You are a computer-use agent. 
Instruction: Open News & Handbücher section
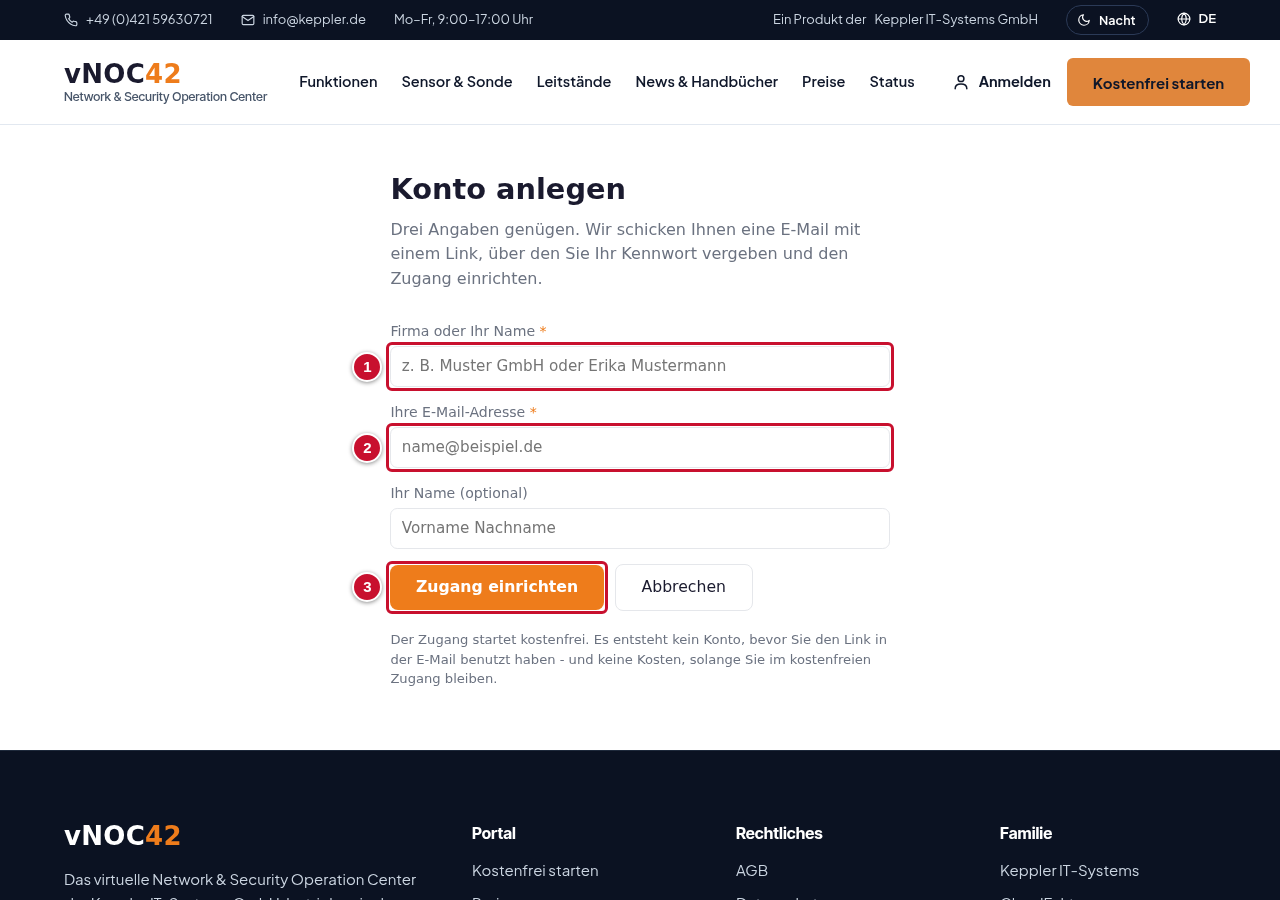pos(707,82)
